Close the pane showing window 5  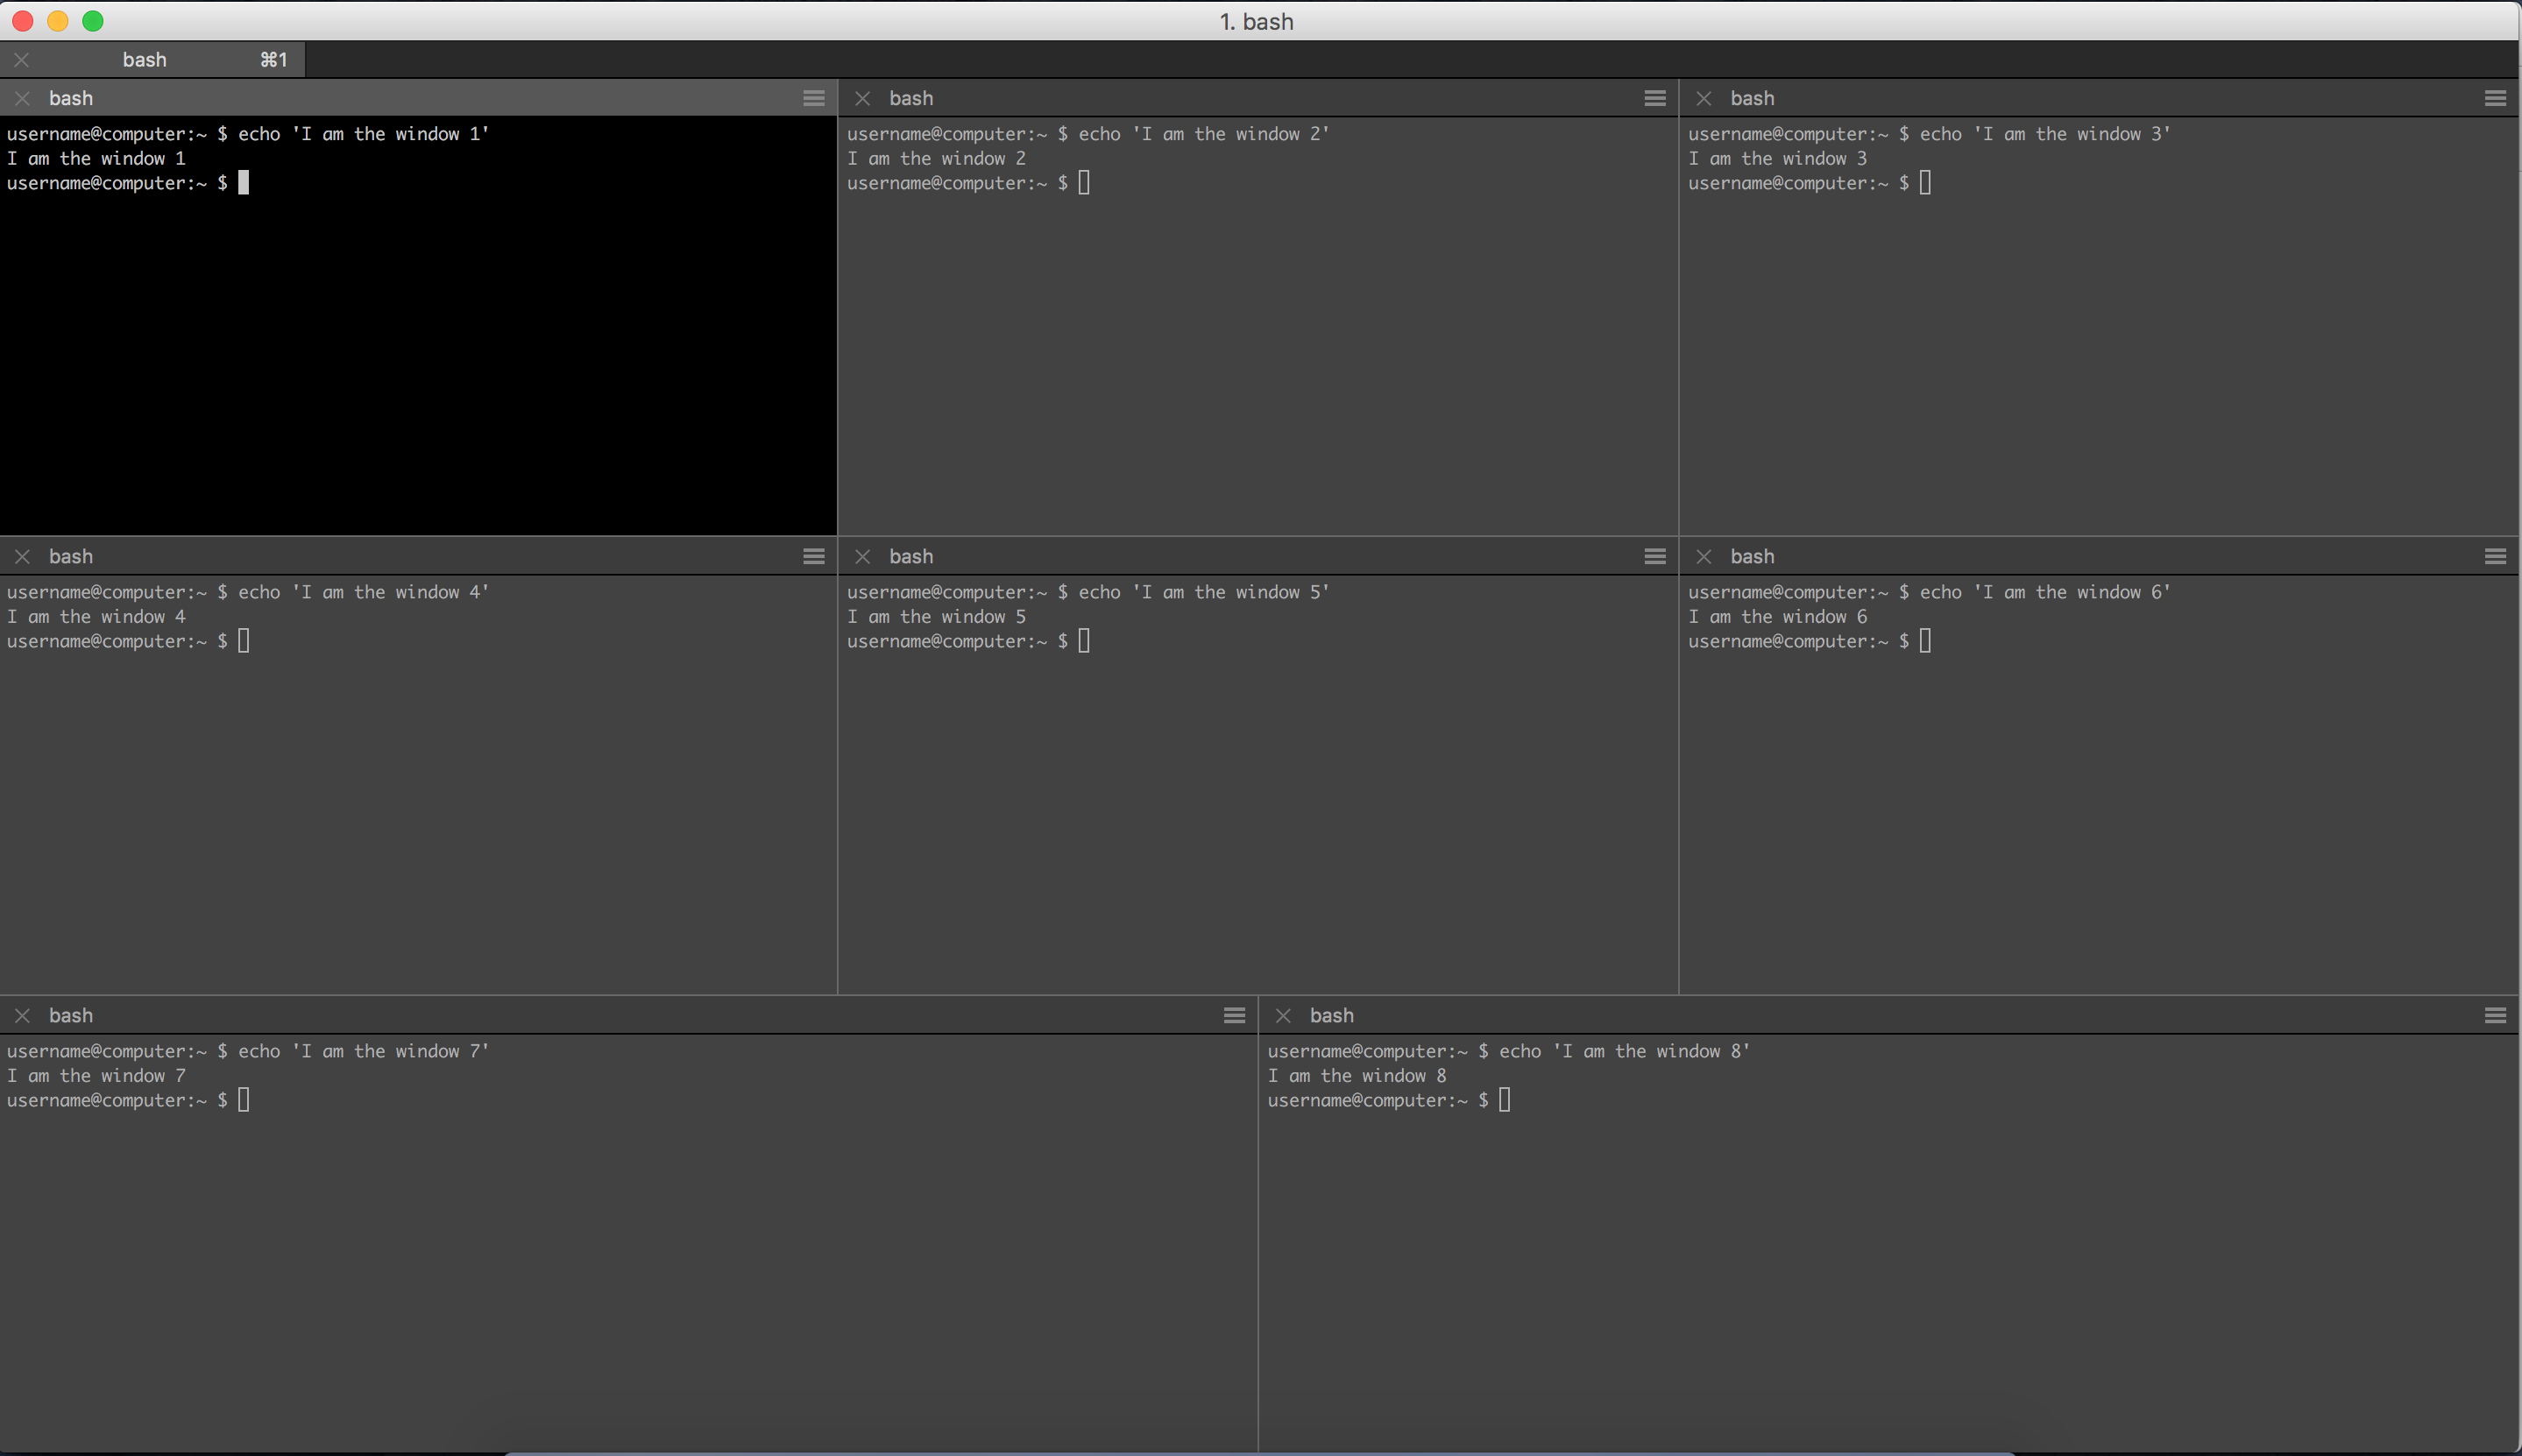point(863,556)
